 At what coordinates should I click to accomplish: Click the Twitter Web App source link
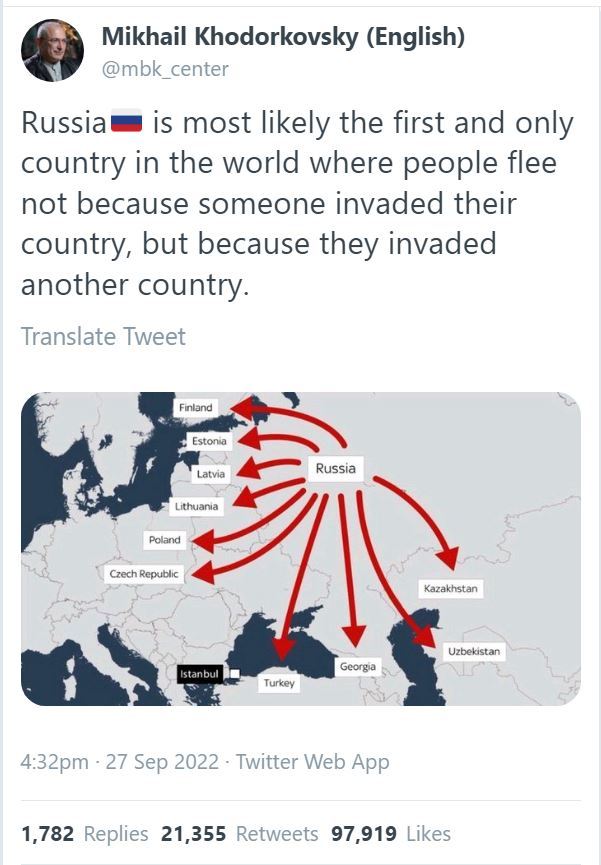[313, 762]
